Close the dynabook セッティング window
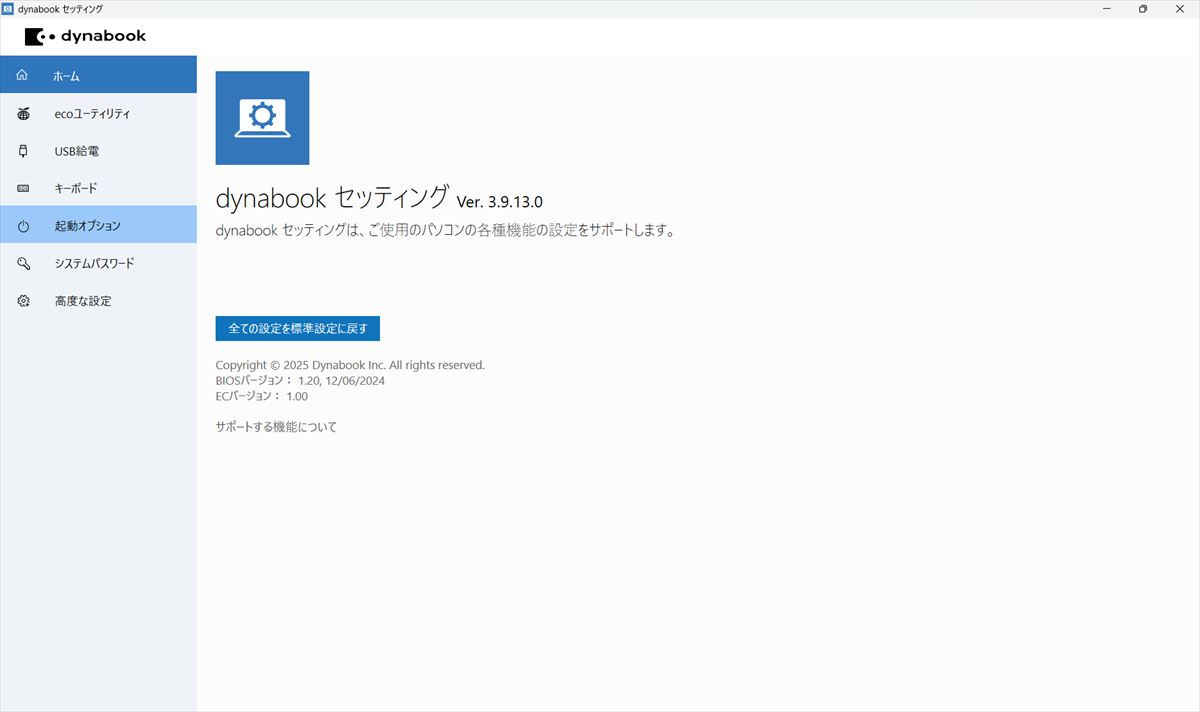 point(1180,8)
